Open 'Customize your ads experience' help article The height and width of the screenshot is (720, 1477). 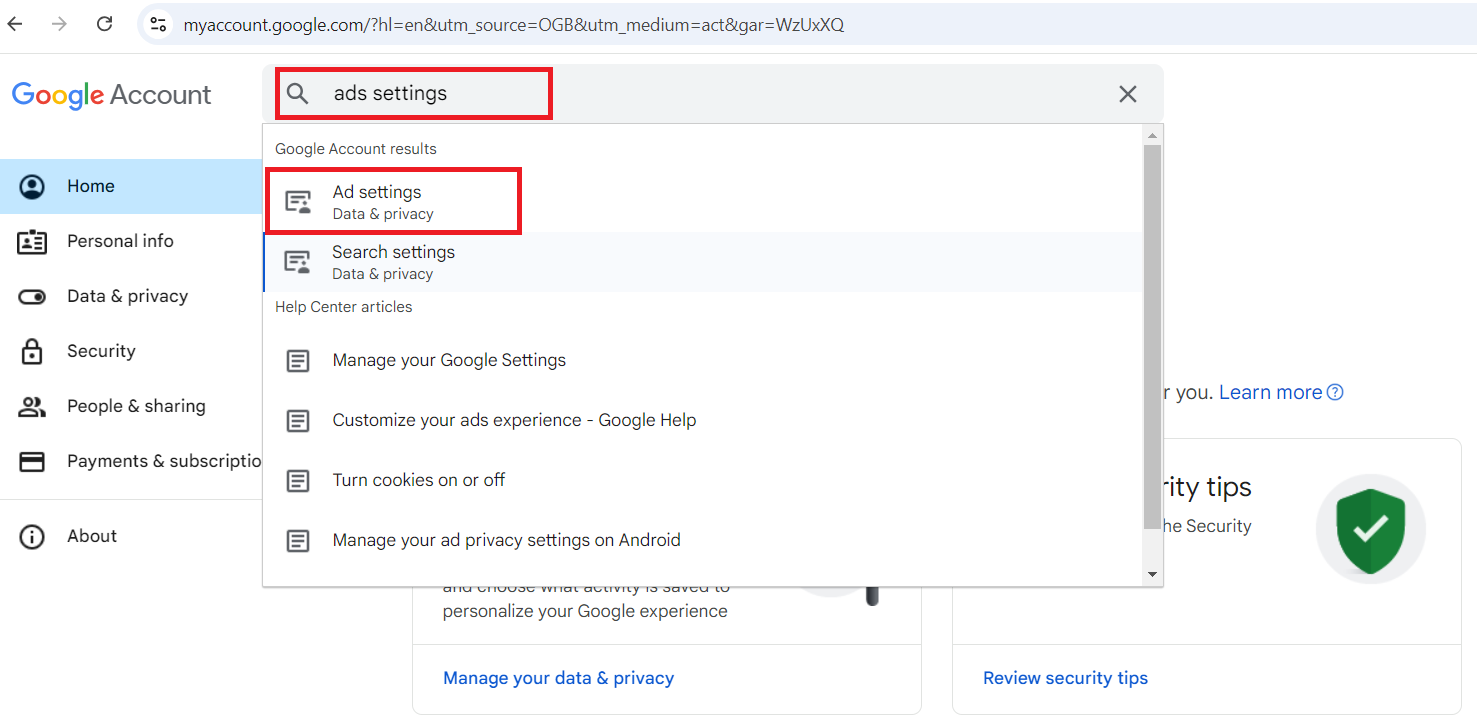[x=704, y=420]
